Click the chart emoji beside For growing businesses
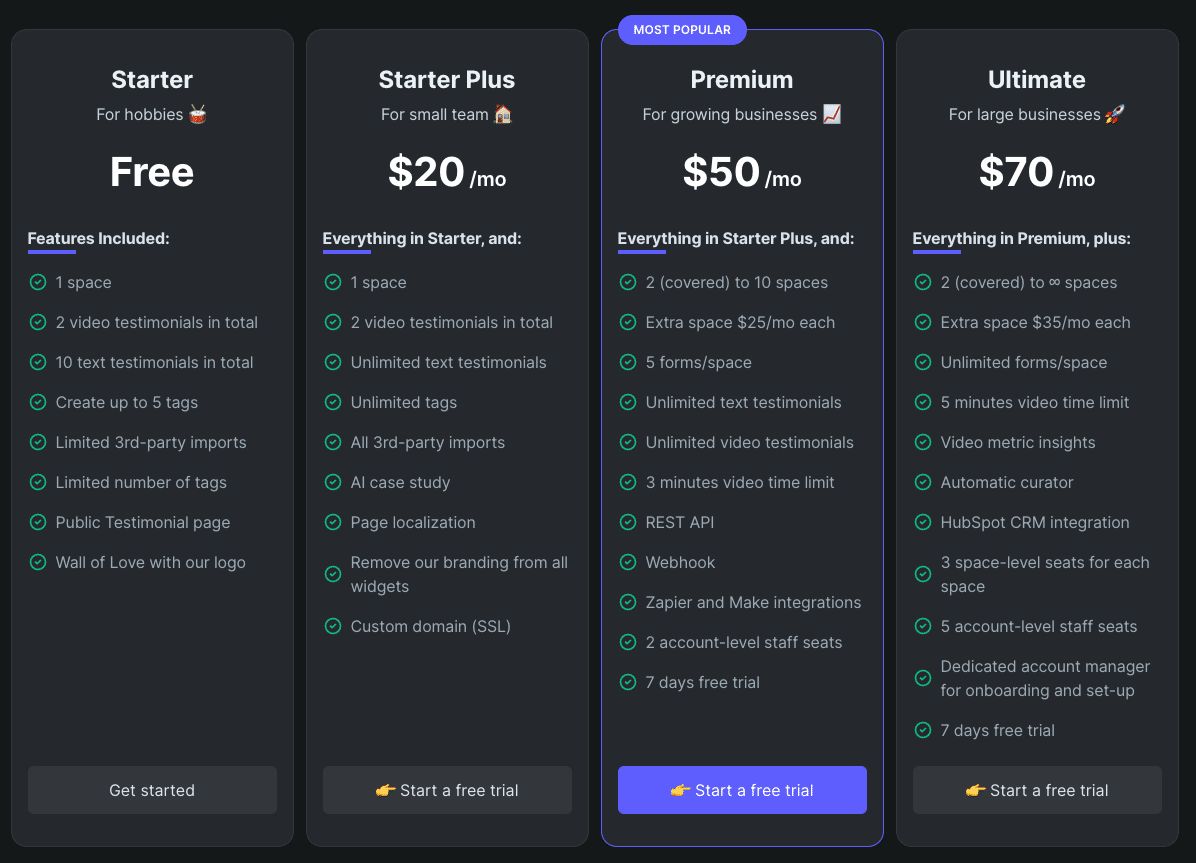 [x=832, y=114]
